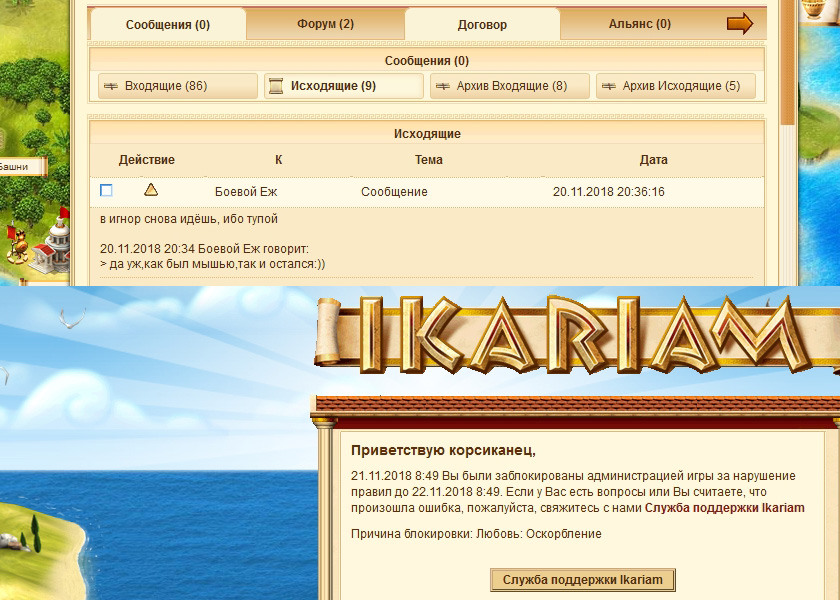This screenshot has height=600, width=840.
Task: Click the Башни label on the map
Action: (22, 167)
